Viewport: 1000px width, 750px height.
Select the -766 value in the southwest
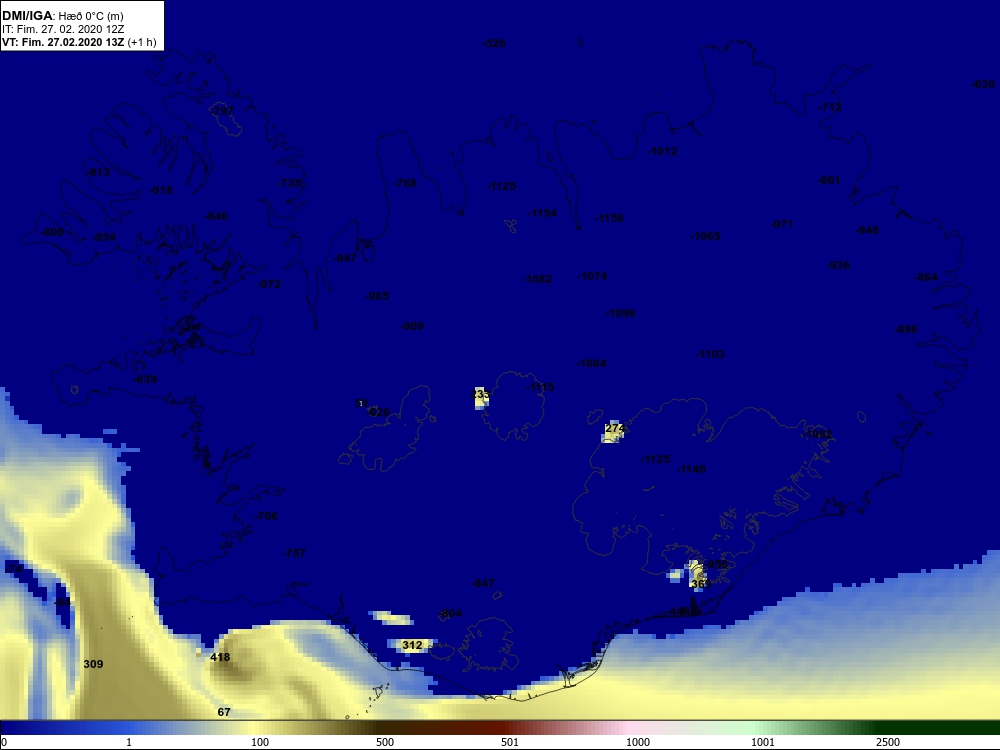[266, 516]
